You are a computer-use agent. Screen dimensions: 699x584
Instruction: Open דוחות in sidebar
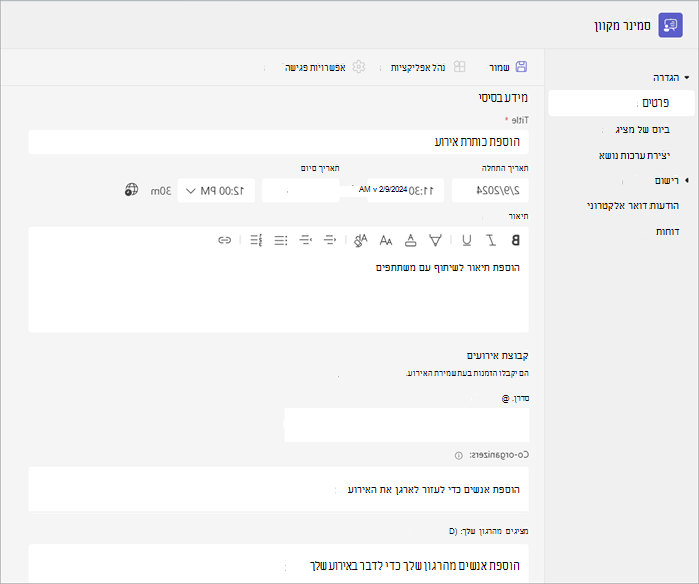667,231
